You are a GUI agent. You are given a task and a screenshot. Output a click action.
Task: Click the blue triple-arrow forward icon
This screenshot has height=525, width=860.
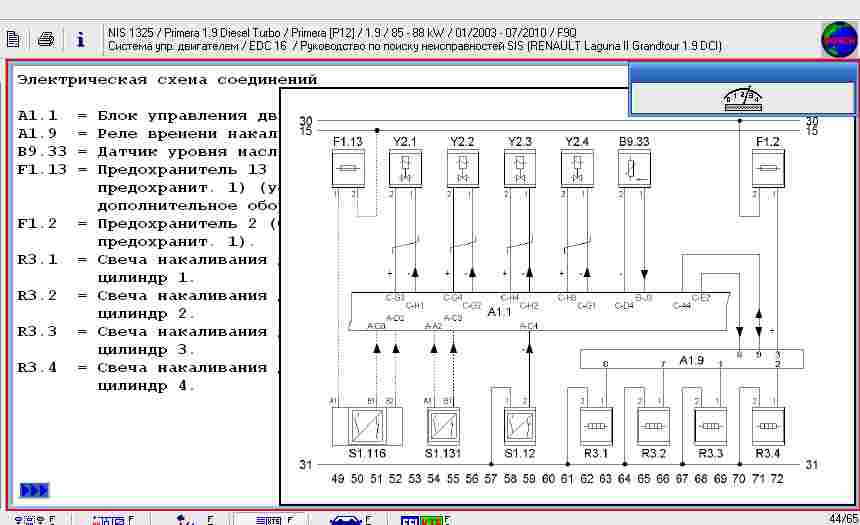(x=34, y=490)
